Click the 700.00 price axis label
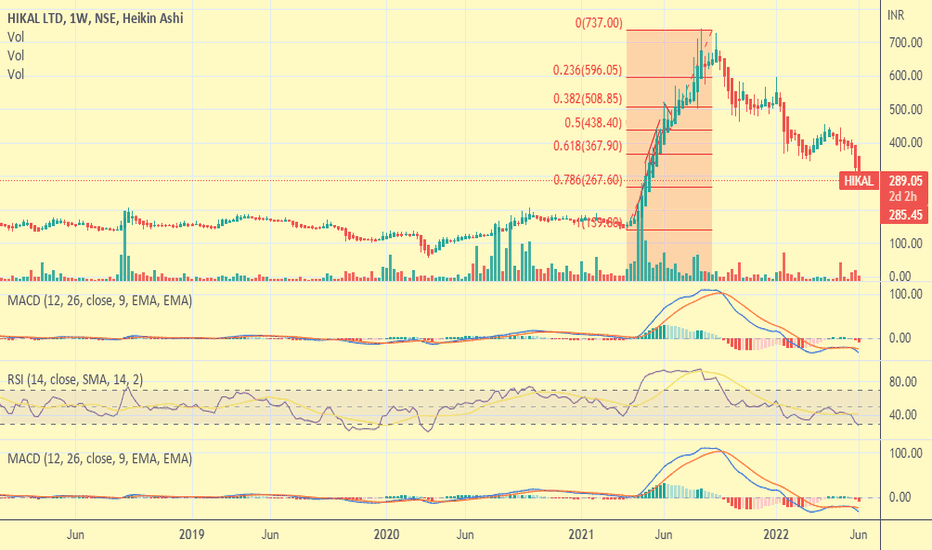The width and height of the screenshot is (932, 550). pyautogui.click(x=905, y=43)
